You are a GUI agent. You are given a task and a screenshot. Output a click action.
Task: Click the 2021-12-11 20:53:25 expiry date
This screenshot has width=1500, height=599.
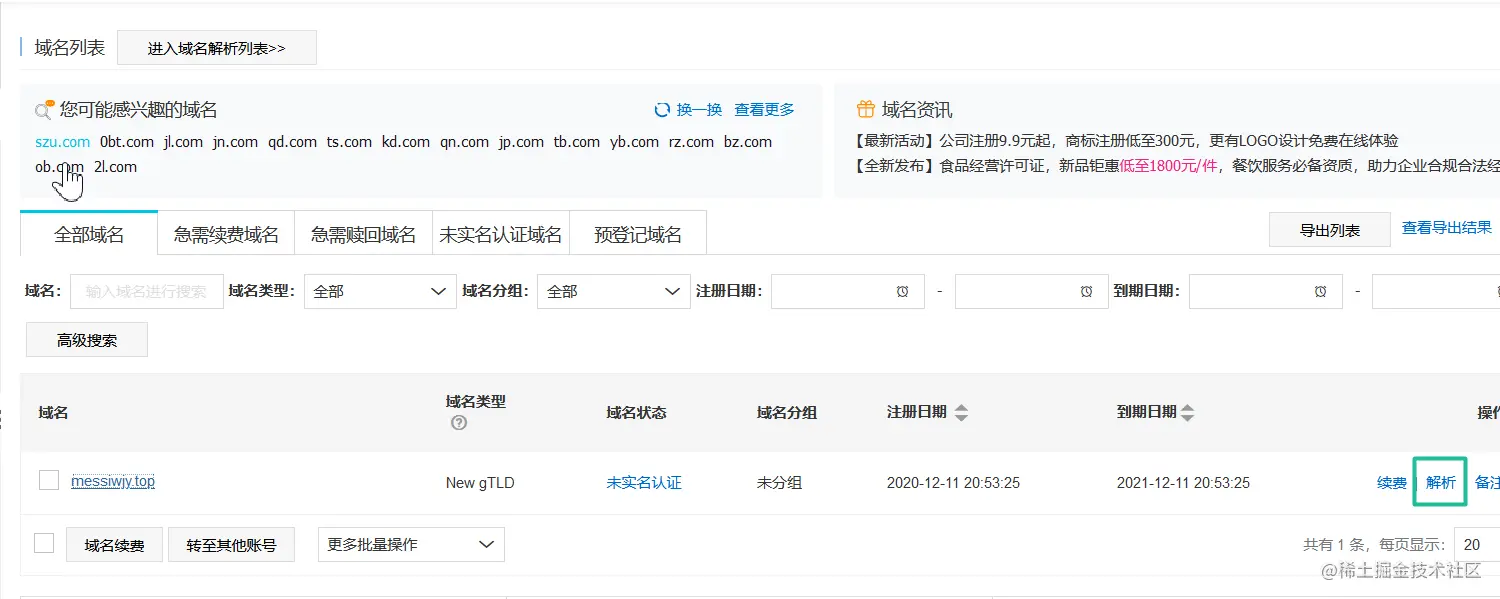pos(1183,483)
